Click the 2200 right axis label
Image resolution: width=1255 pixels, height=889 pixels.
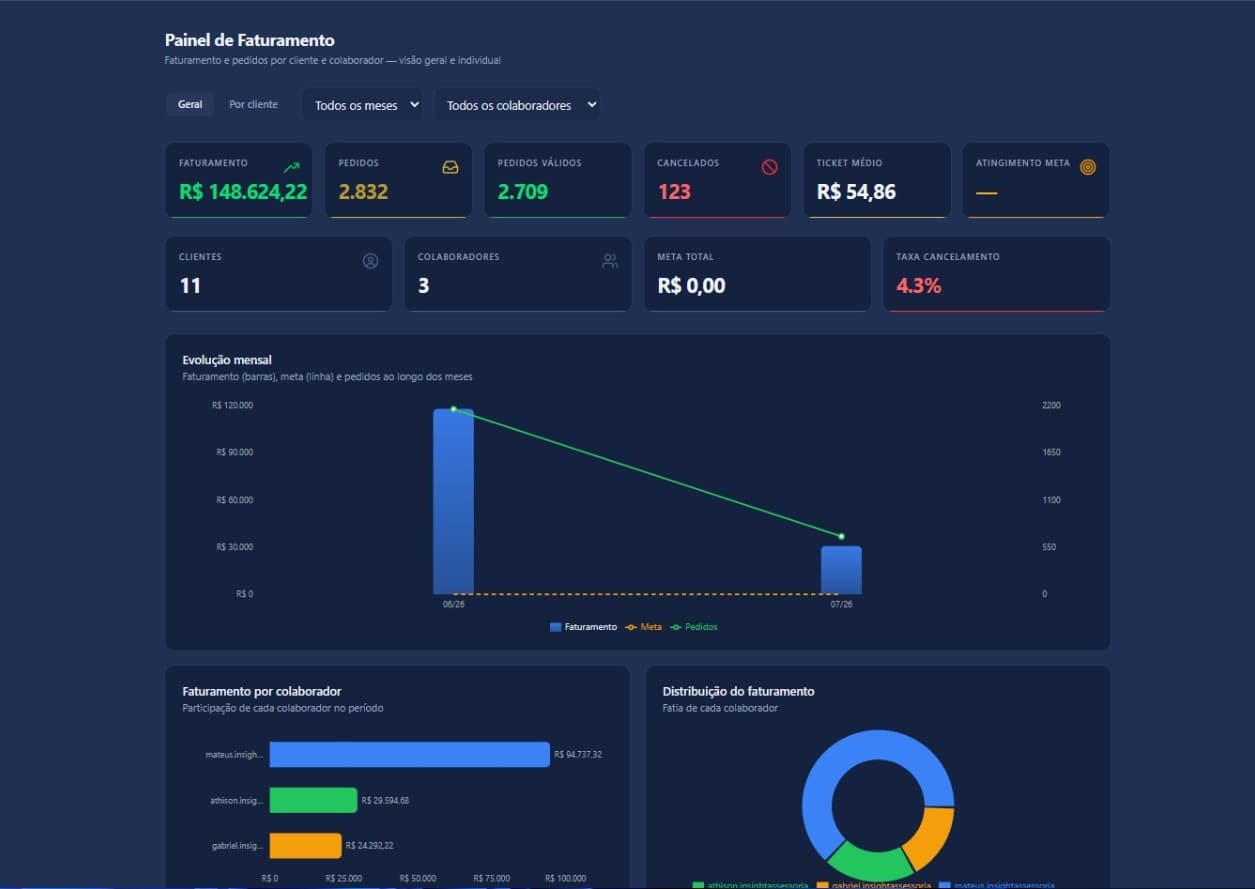coord(1051,405)
